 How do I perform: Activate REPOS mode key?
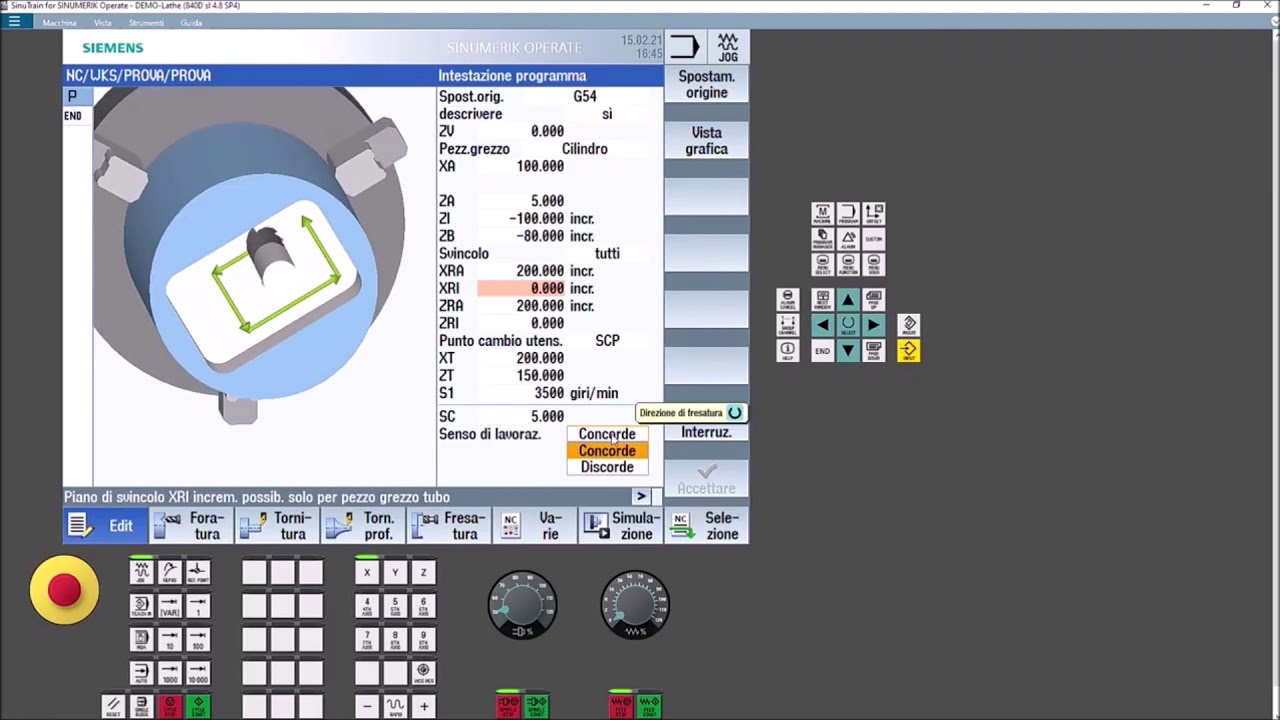(x=170, y=572)
